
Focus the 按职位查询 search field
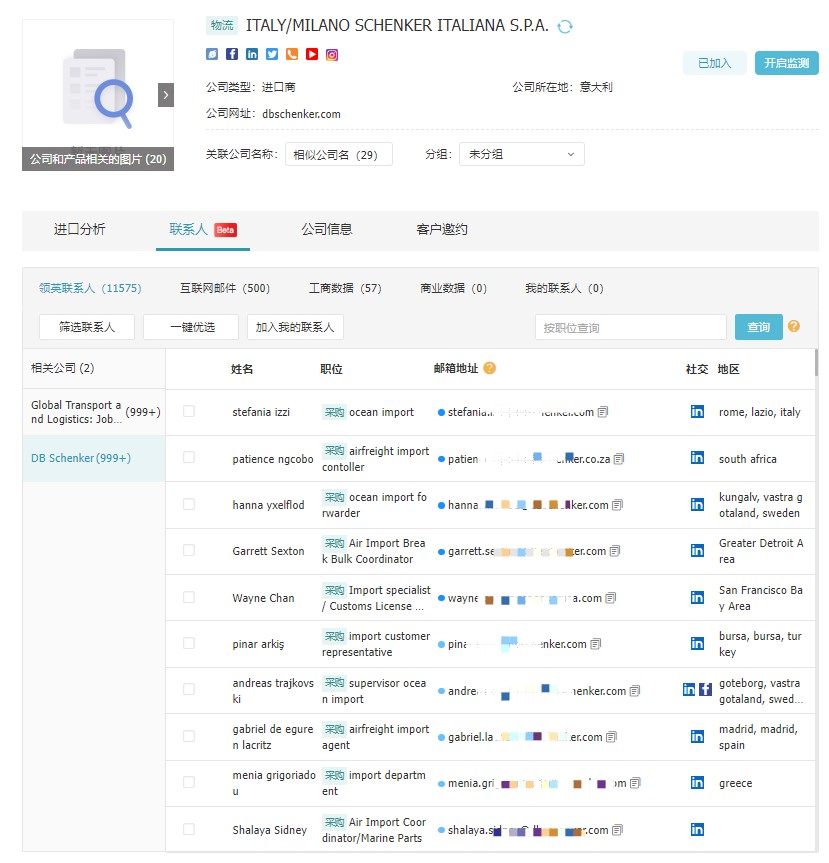[630, 327]
